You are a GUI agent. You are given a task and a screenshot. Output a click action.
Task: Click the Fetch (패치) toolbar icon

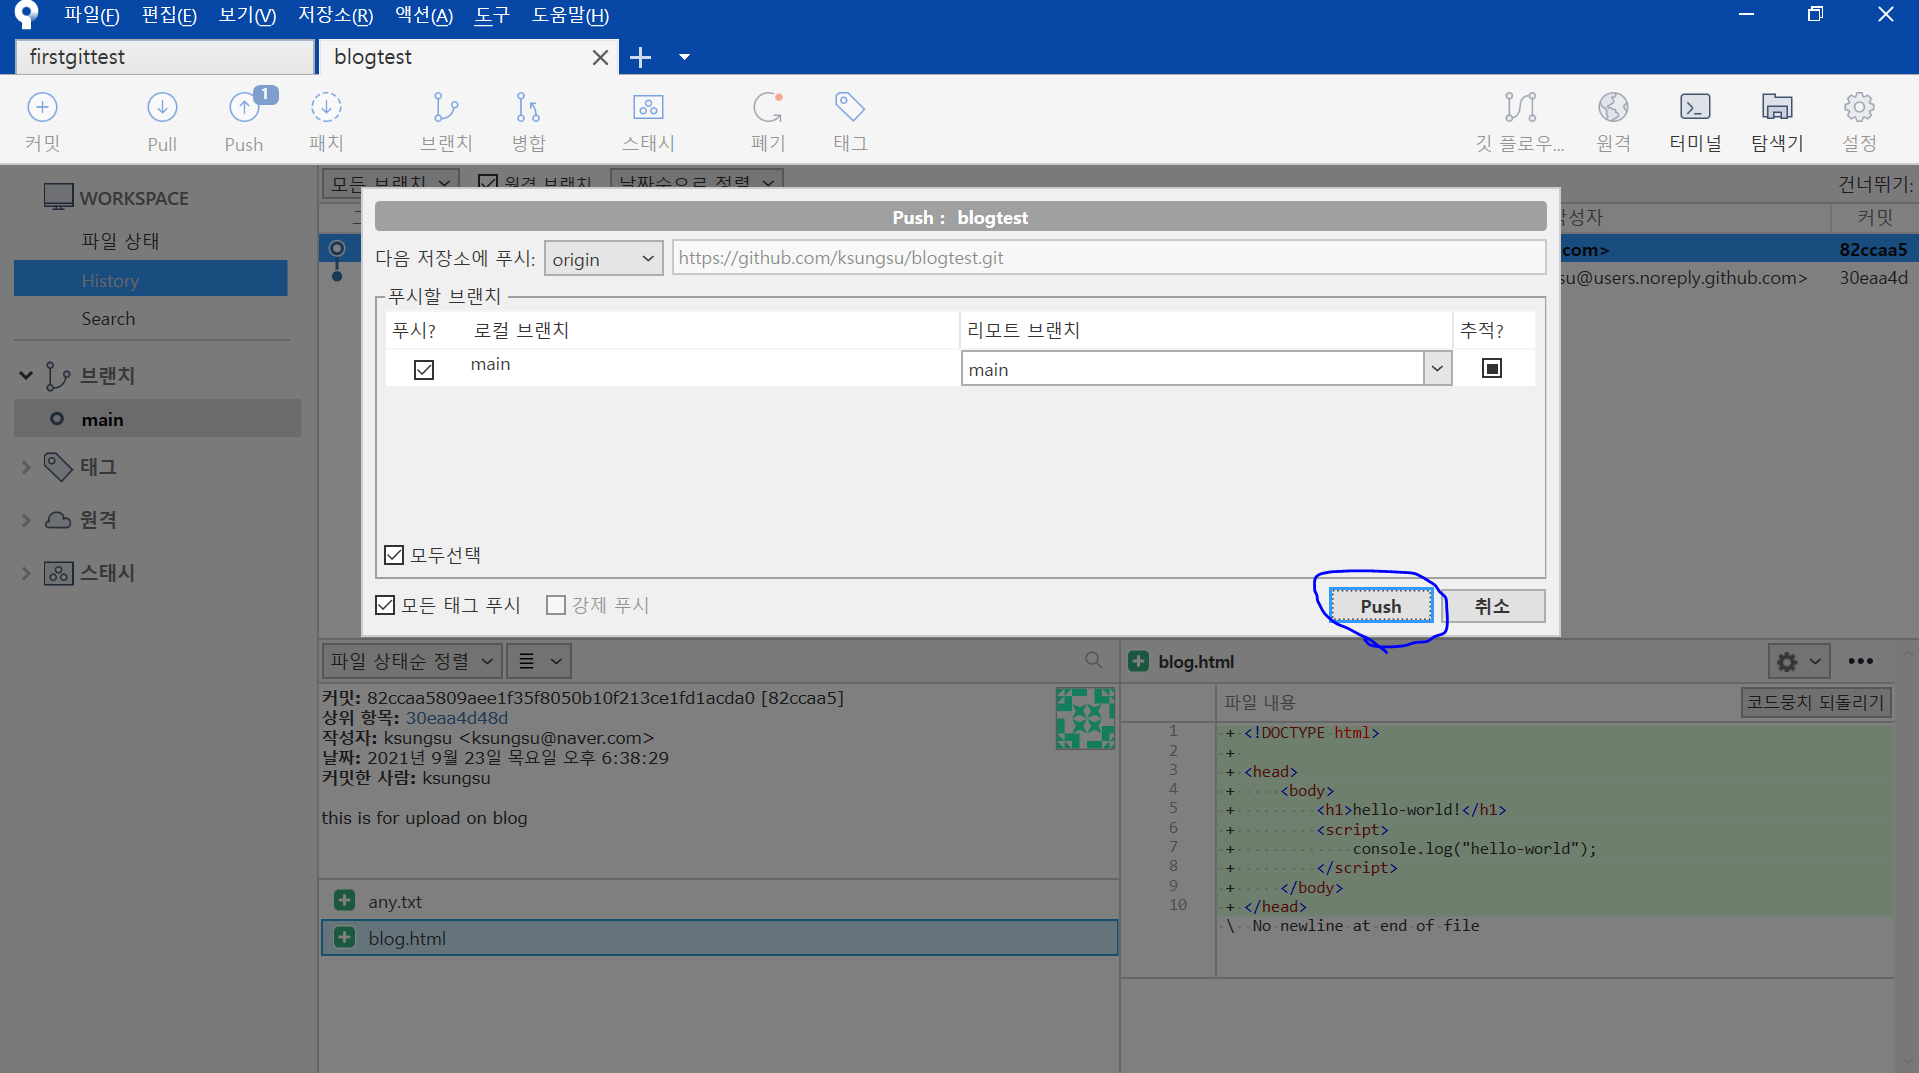click(326, 107)
